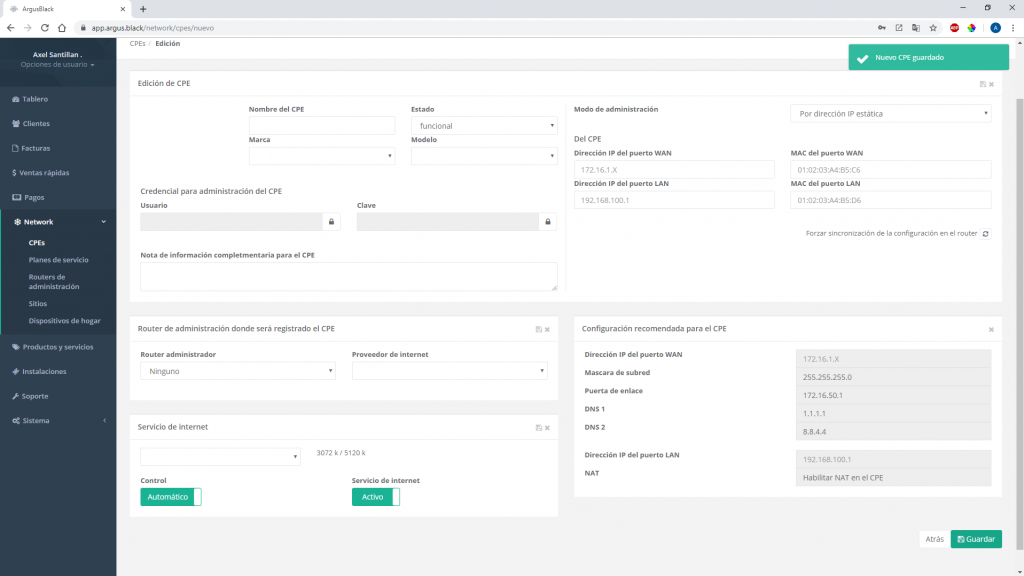This screenshot has width=1024, height=576.
Task: Expand the Sistema sidebar menu
Action: 59,421
